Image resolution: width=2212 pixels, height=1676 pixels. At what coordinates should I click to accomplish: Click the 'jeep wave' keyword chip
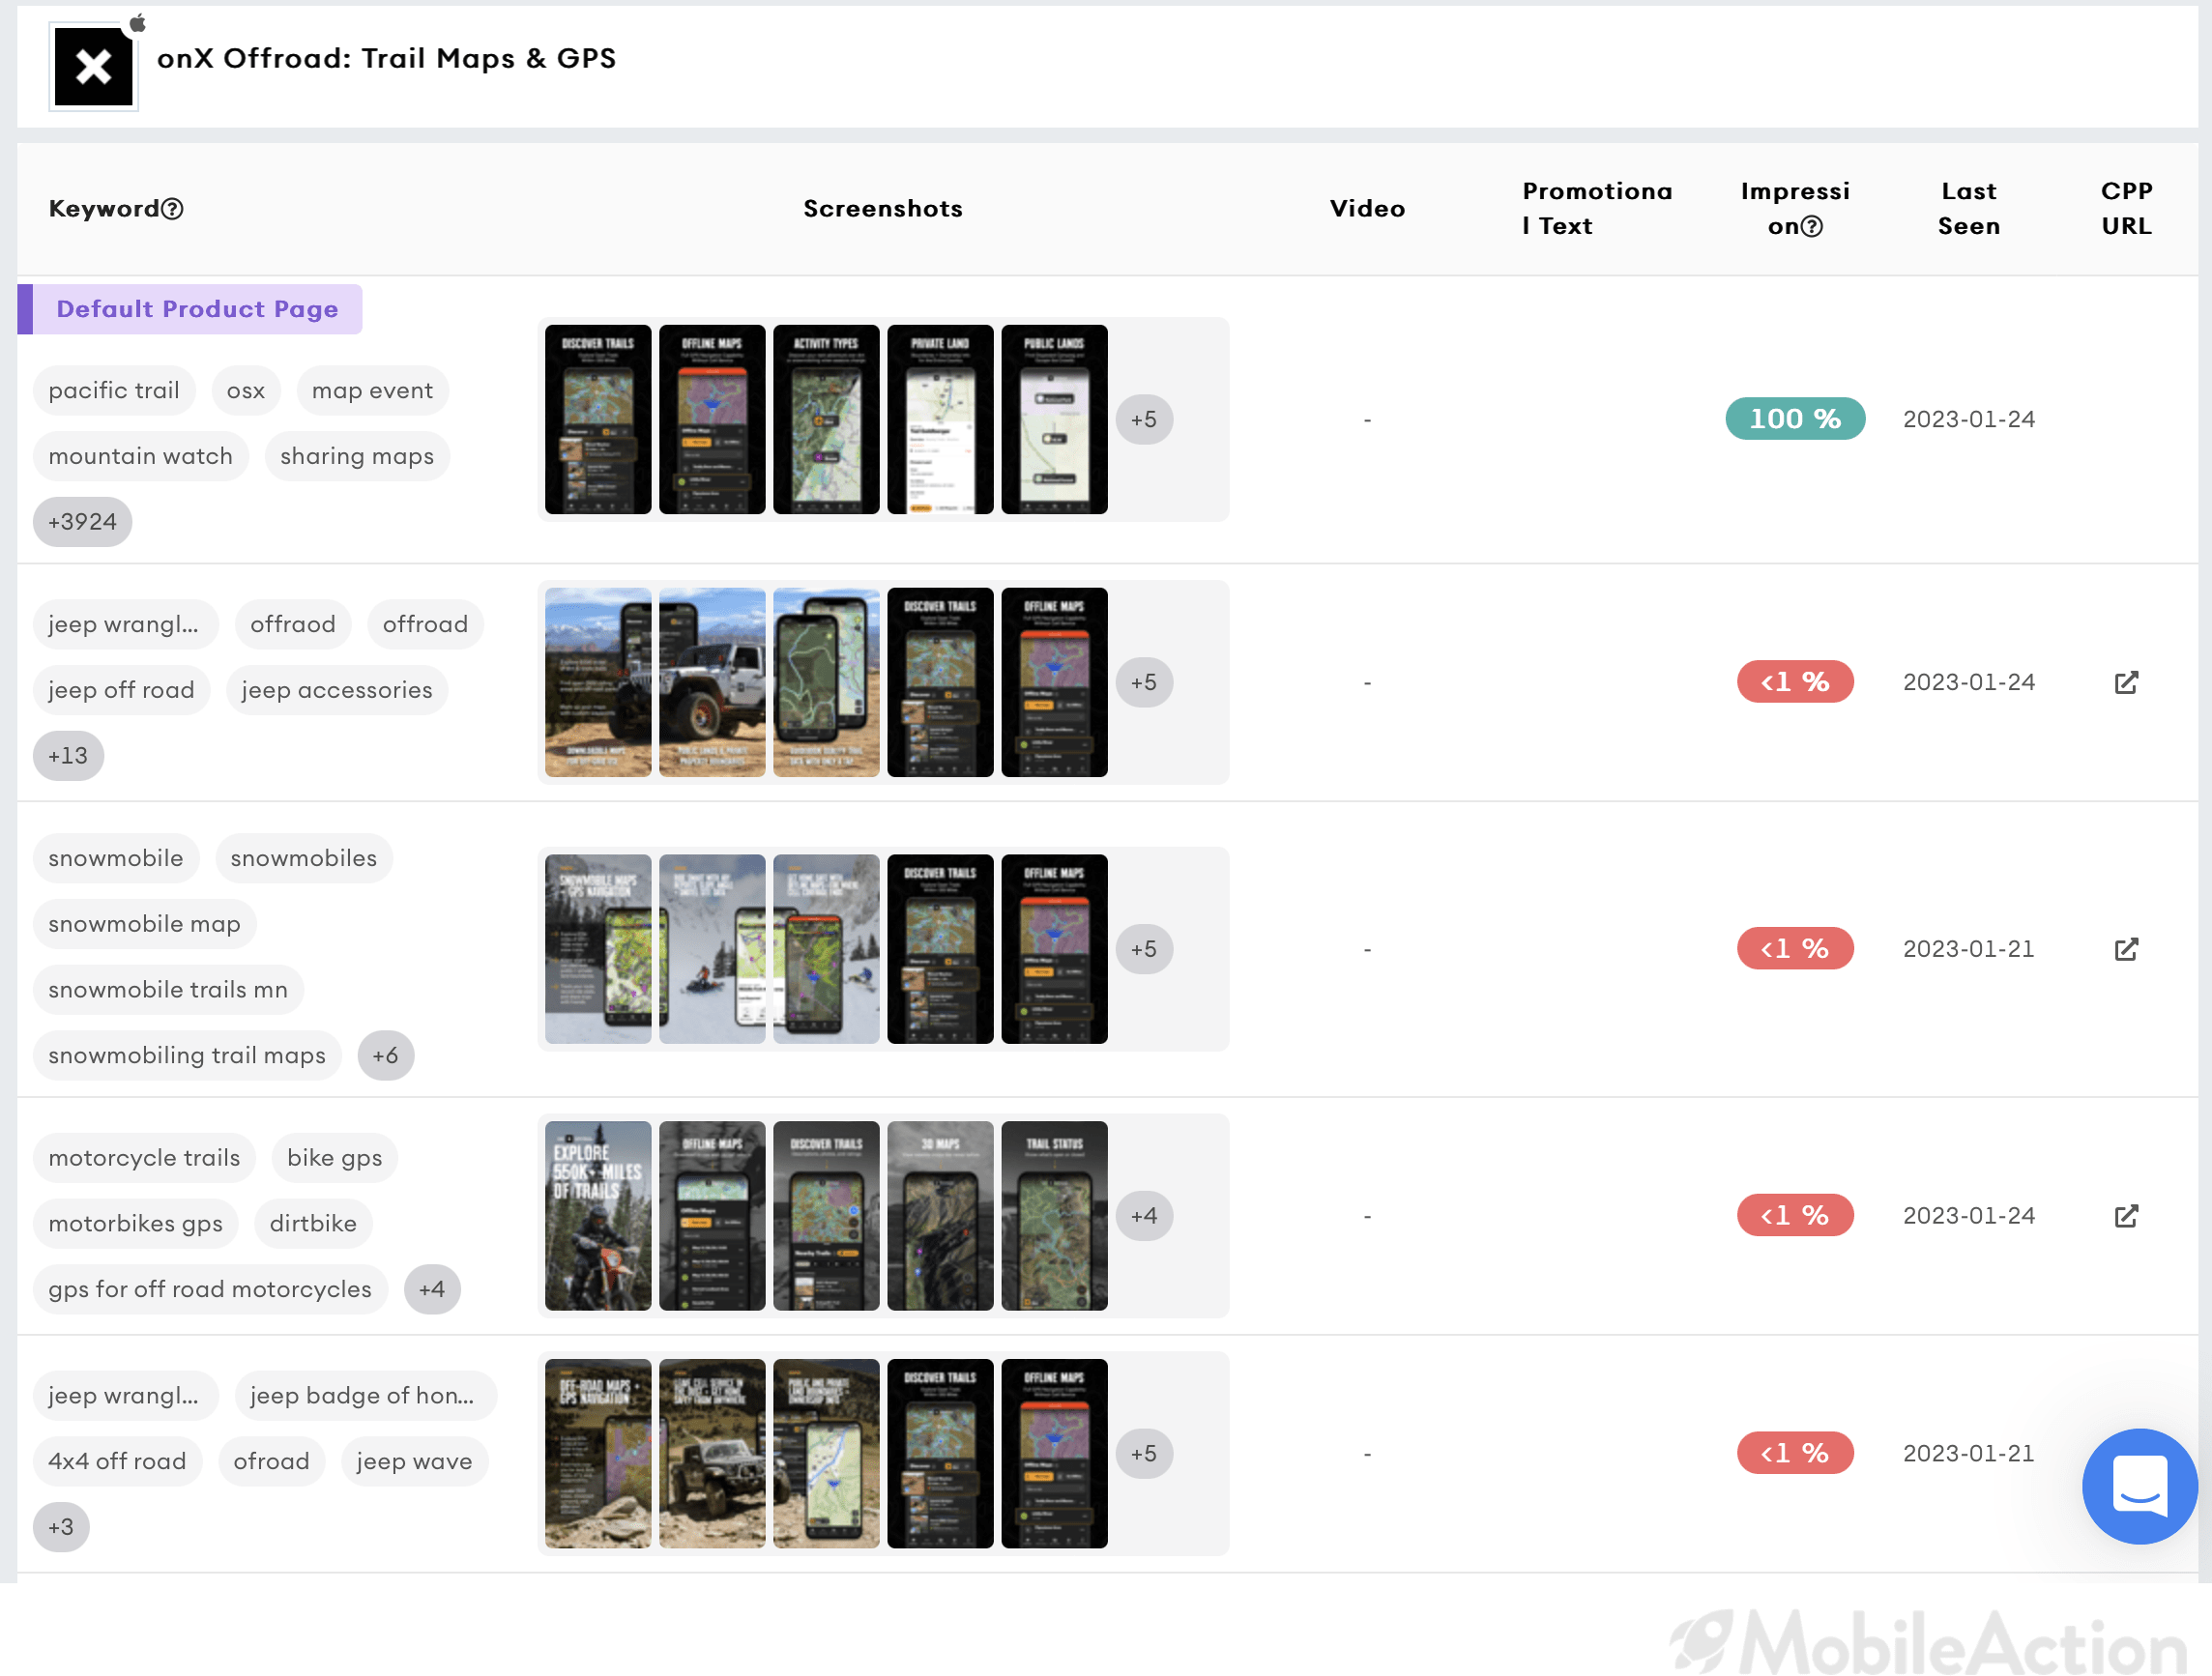point(414,1462)
